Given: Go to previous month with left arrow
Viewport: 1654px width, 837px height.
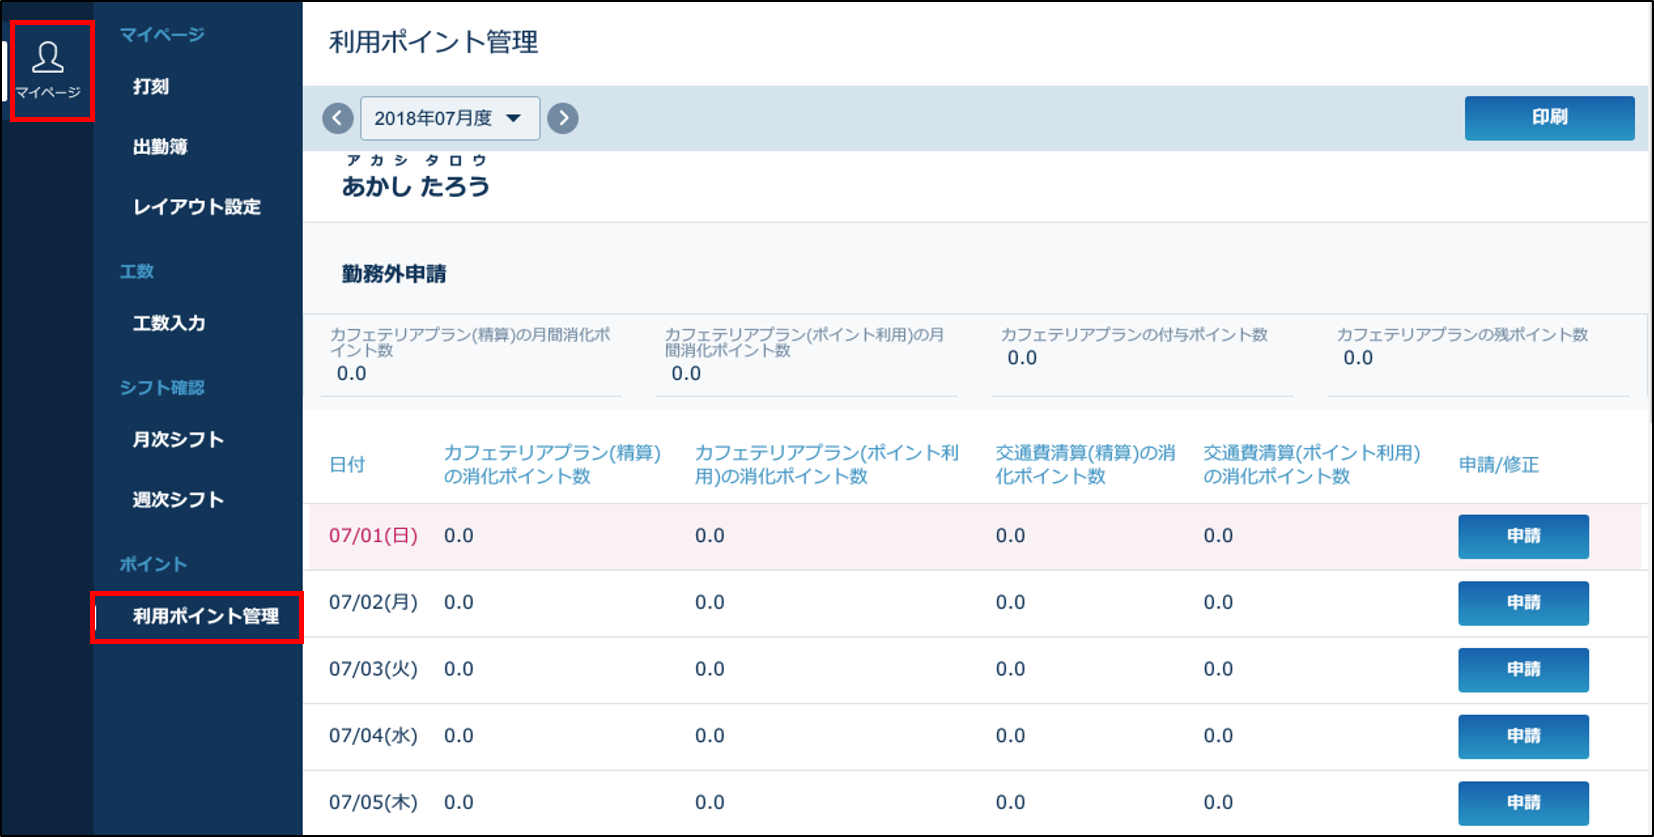Looking at the screenshot, I should tap(338, 118).
